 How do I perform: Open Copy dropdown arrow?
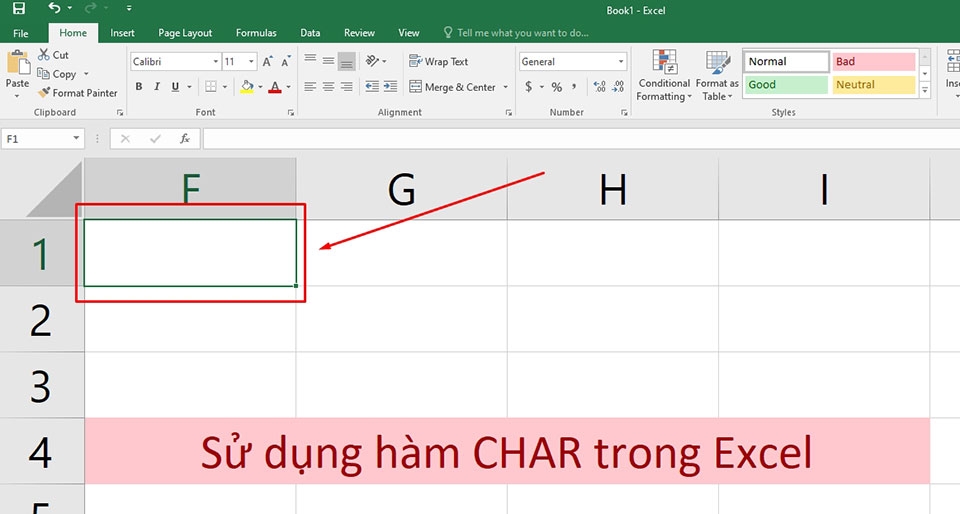click(86, 74)
